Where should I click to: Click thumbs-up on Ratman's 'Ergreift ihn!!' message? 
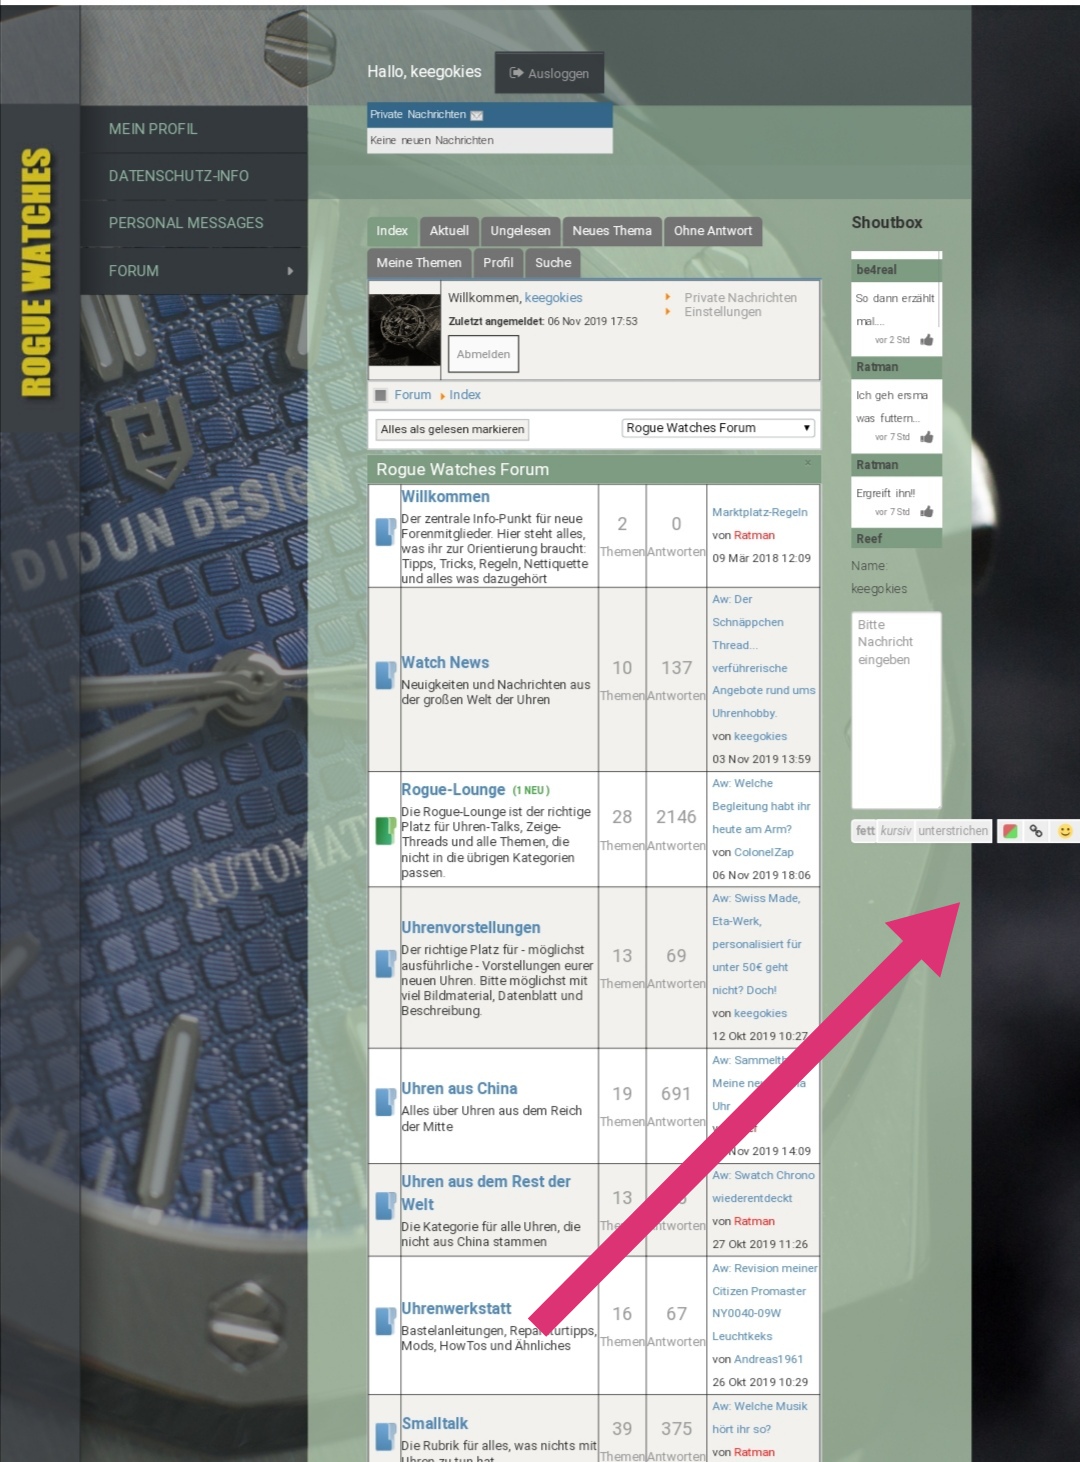[927, 512]
